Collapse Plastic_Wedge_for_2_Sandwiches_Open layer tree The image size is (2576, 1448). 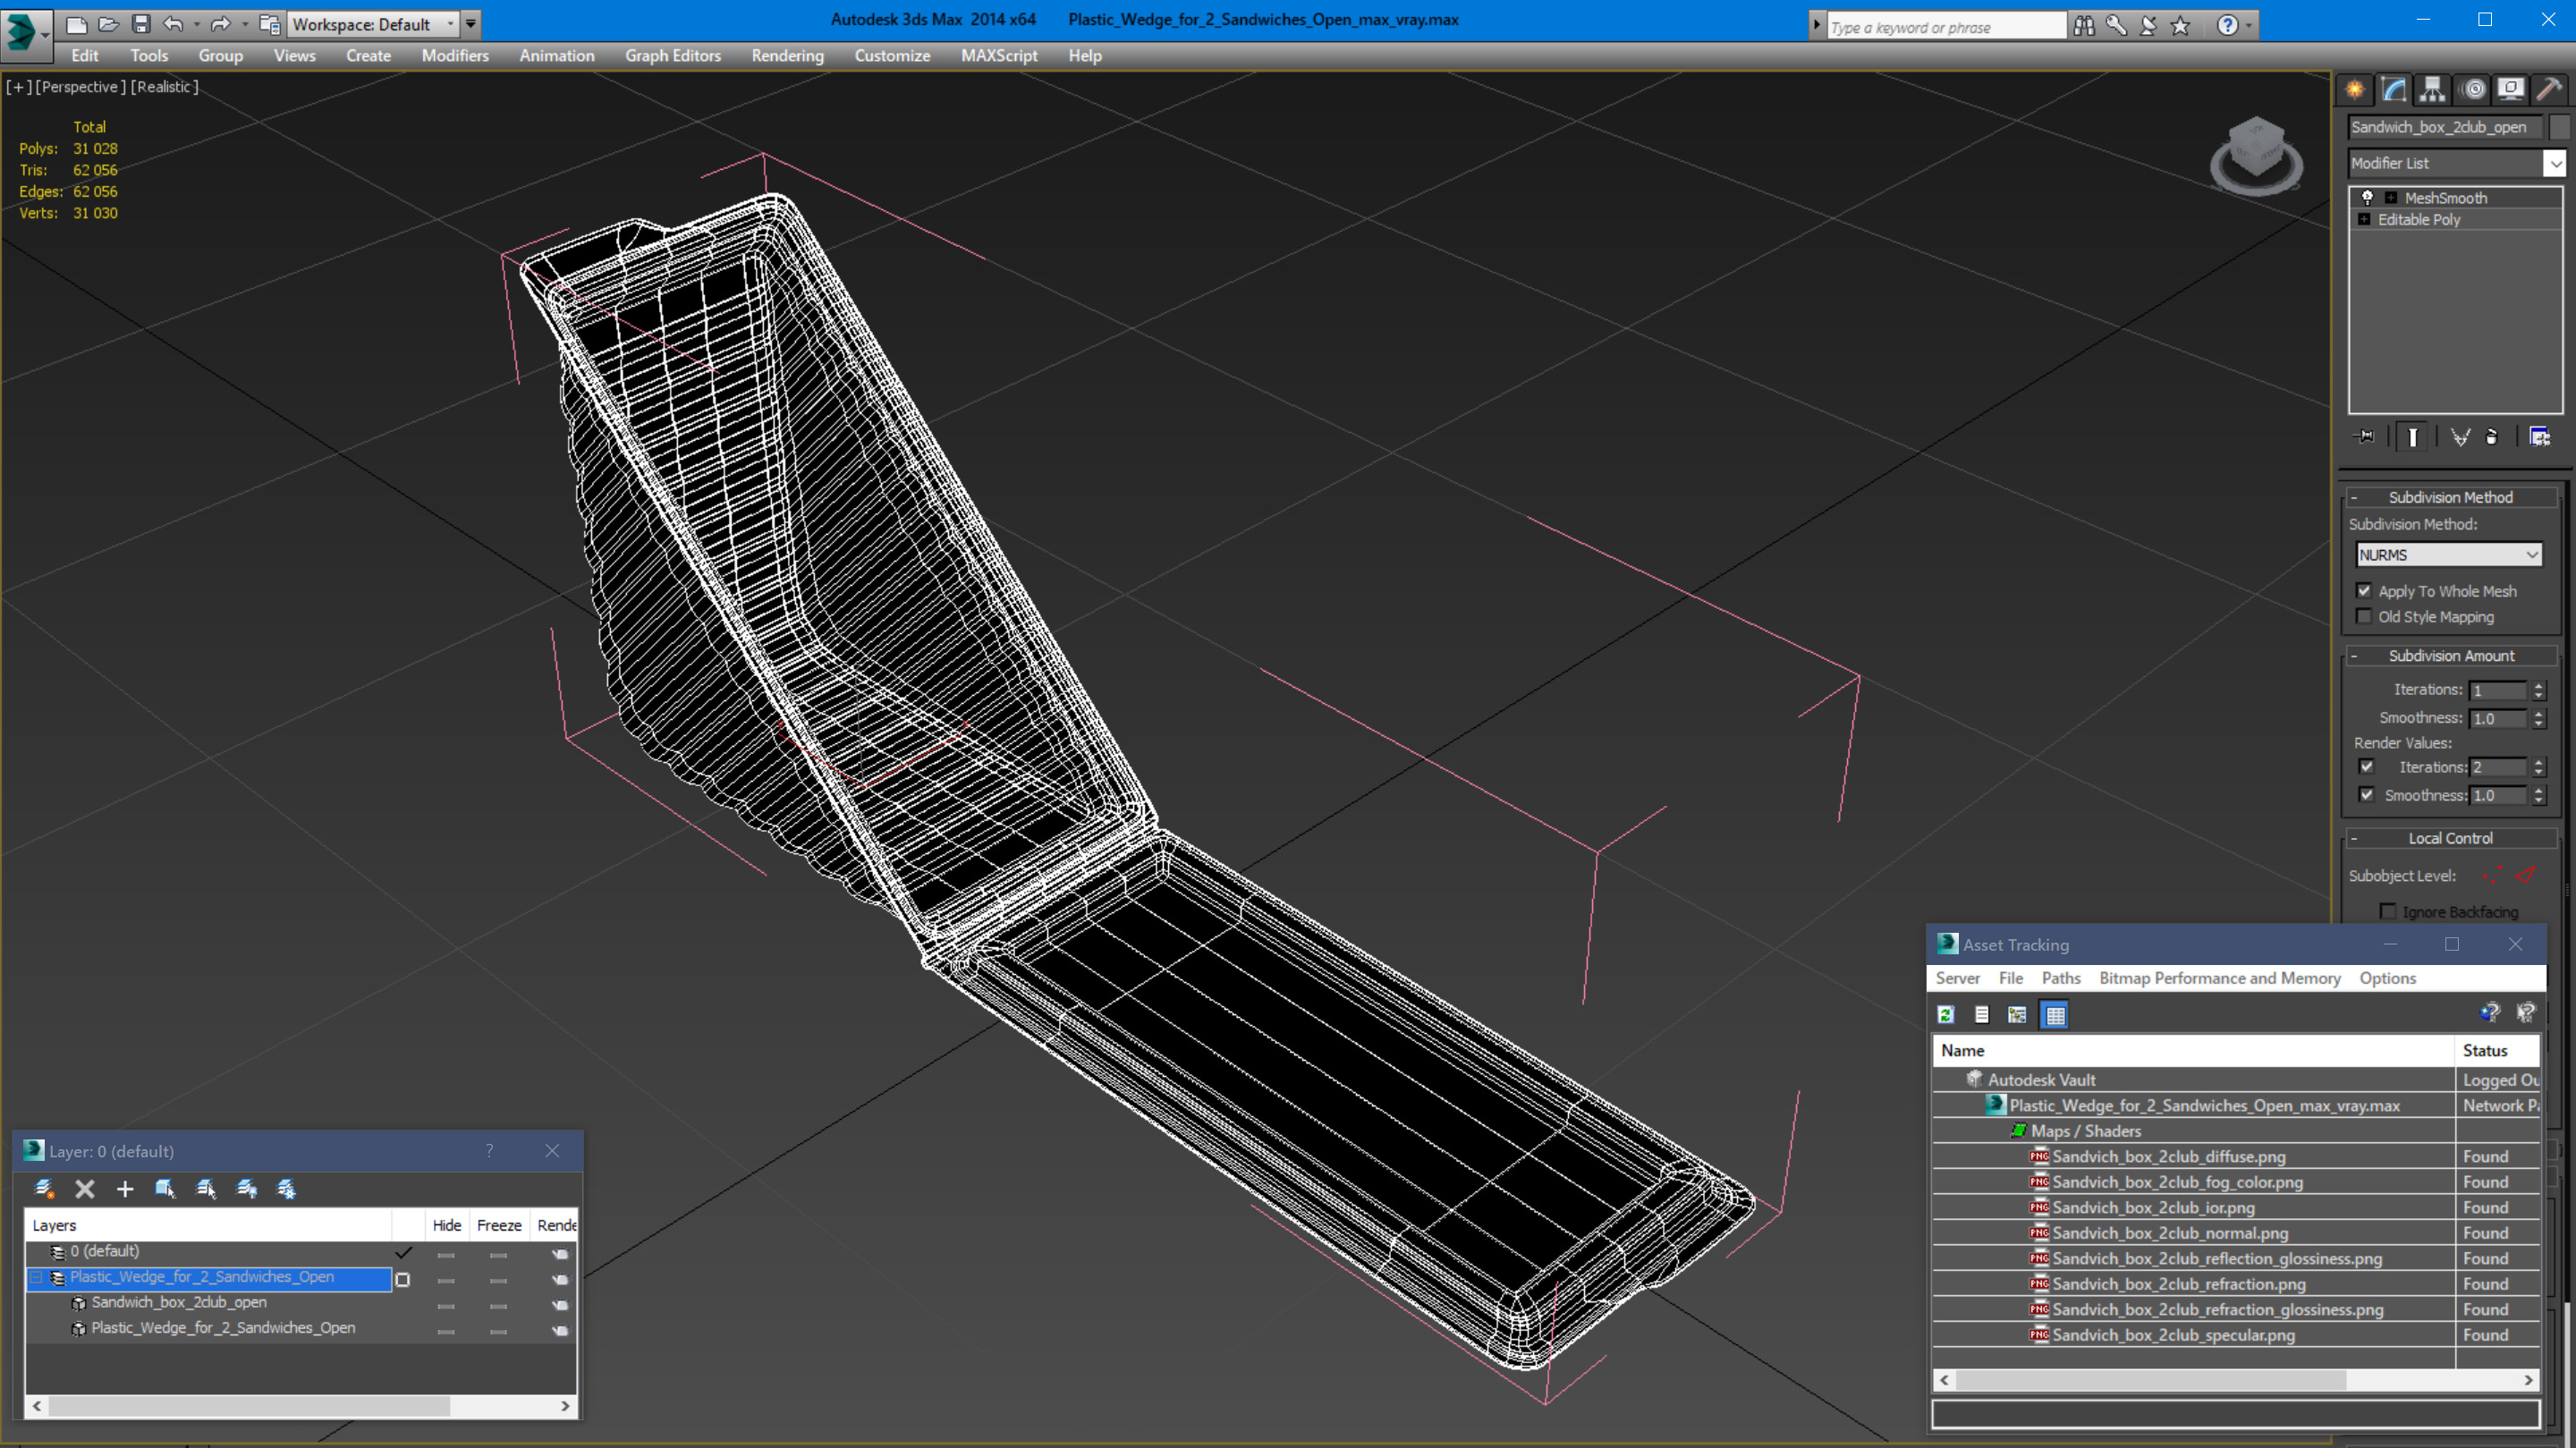point(37,1278)
